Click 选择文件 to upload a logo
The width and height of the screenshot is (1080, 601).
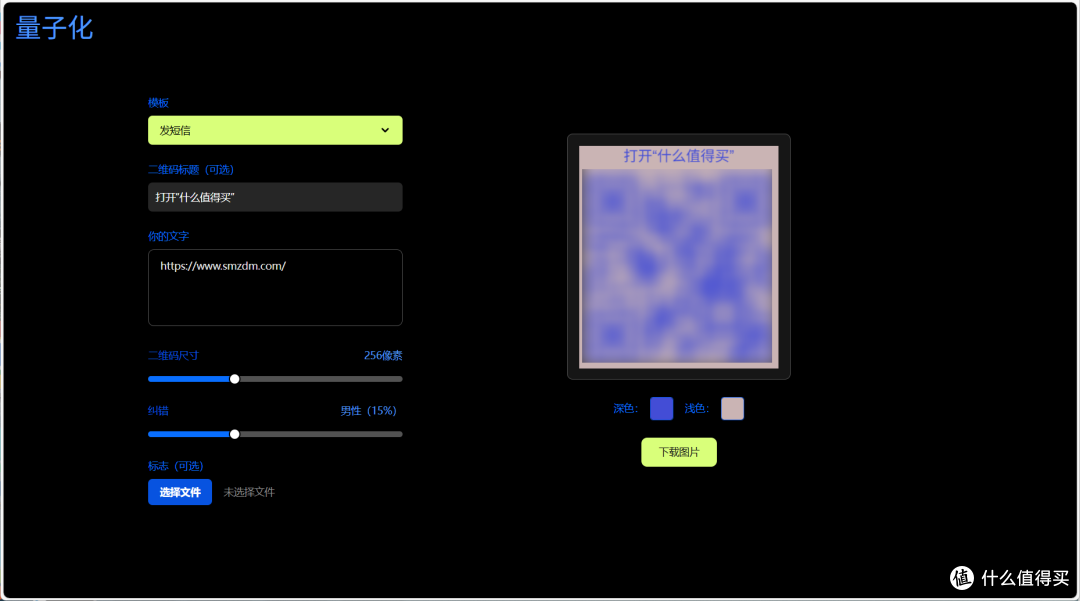[x=180, y=492]
